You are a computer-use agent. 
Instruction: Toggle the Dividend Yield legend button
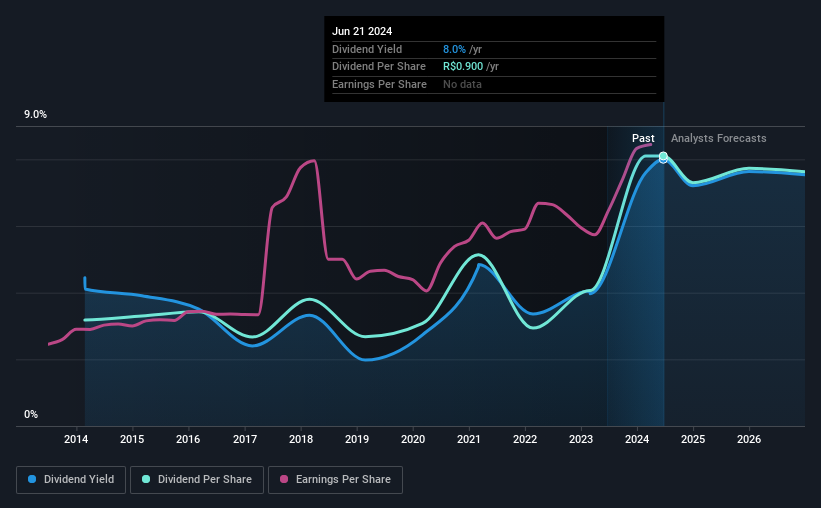coord(71,480)
